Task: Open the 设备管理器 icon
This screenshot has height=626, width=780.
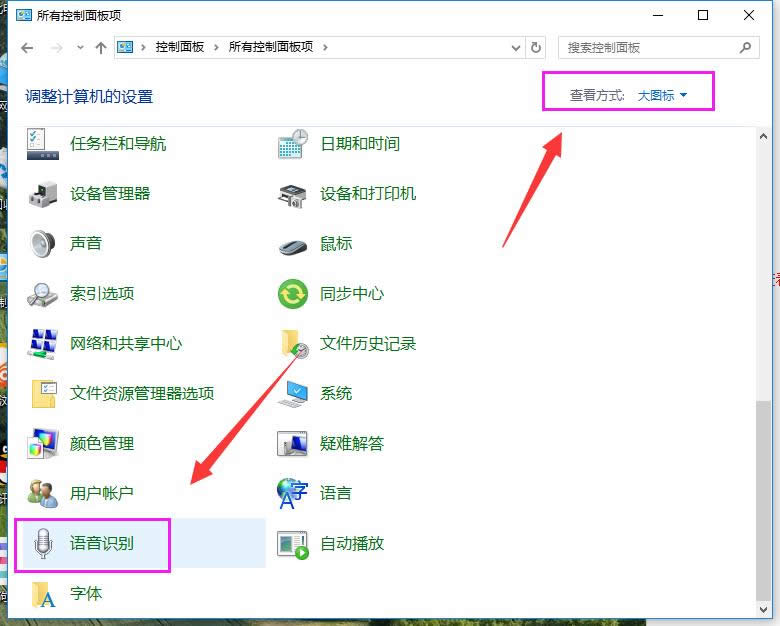Action: pos(42,194)
